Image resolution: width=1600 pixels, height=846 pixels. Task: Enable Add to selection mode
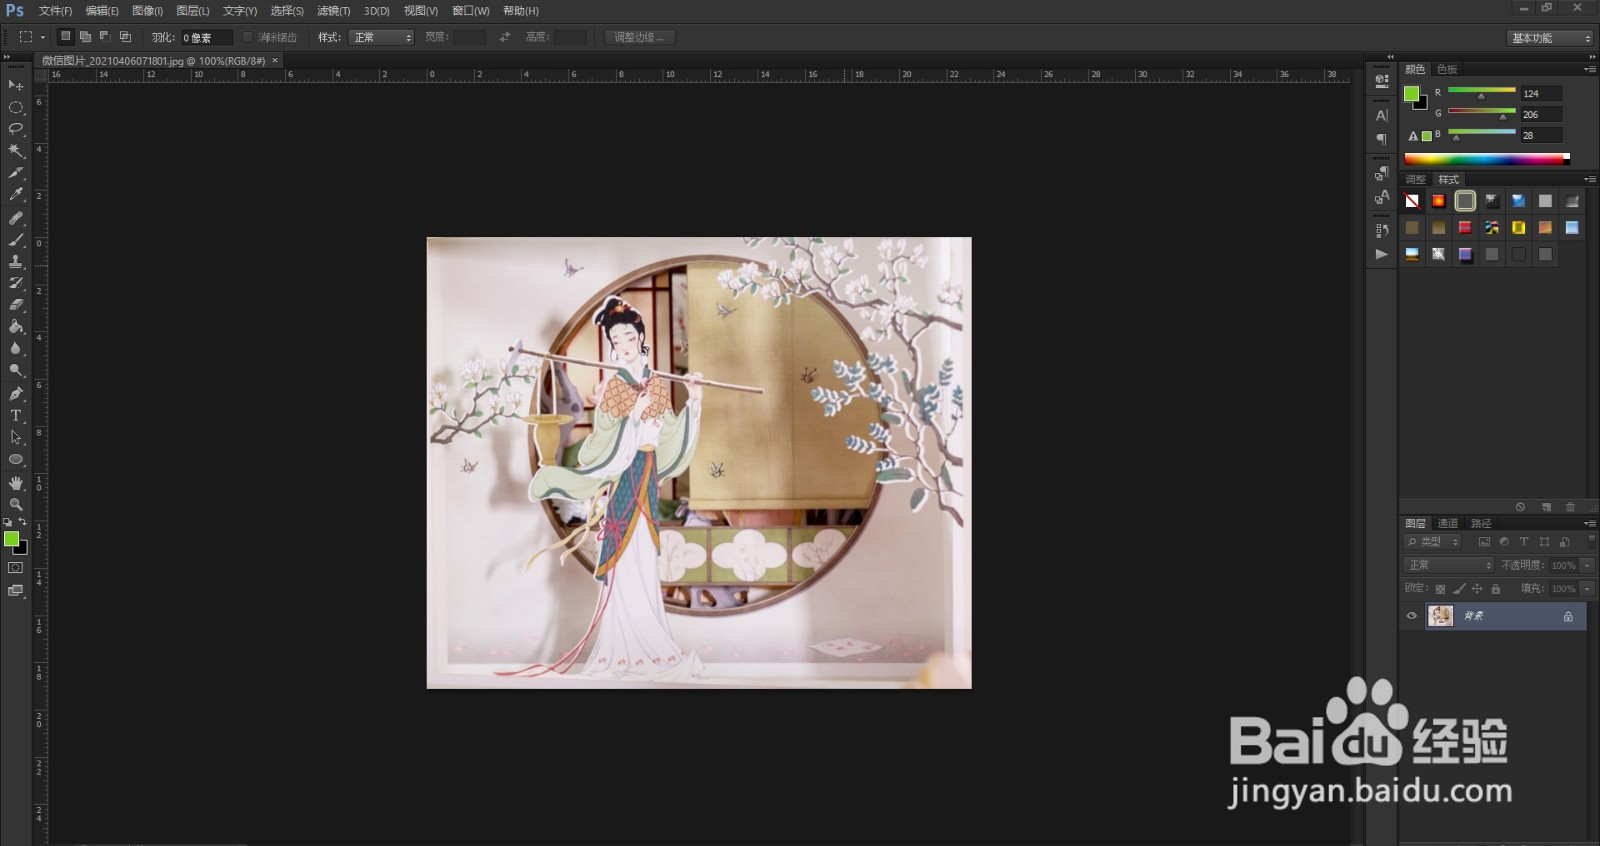click(85, 37)
